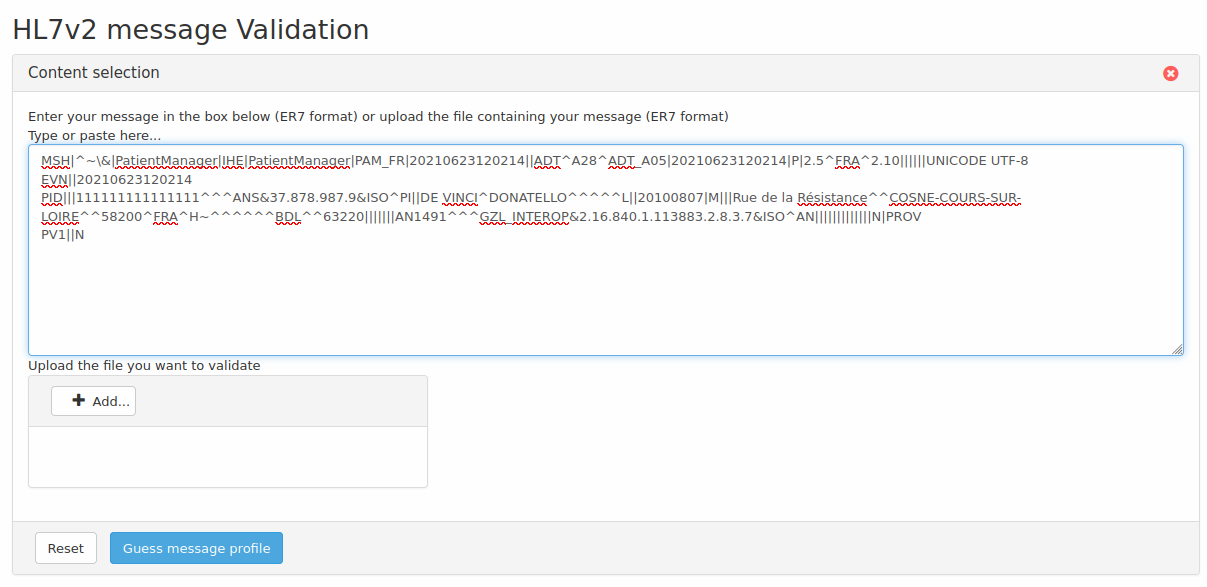Click empty space inside the message text area

pos(600,300)
